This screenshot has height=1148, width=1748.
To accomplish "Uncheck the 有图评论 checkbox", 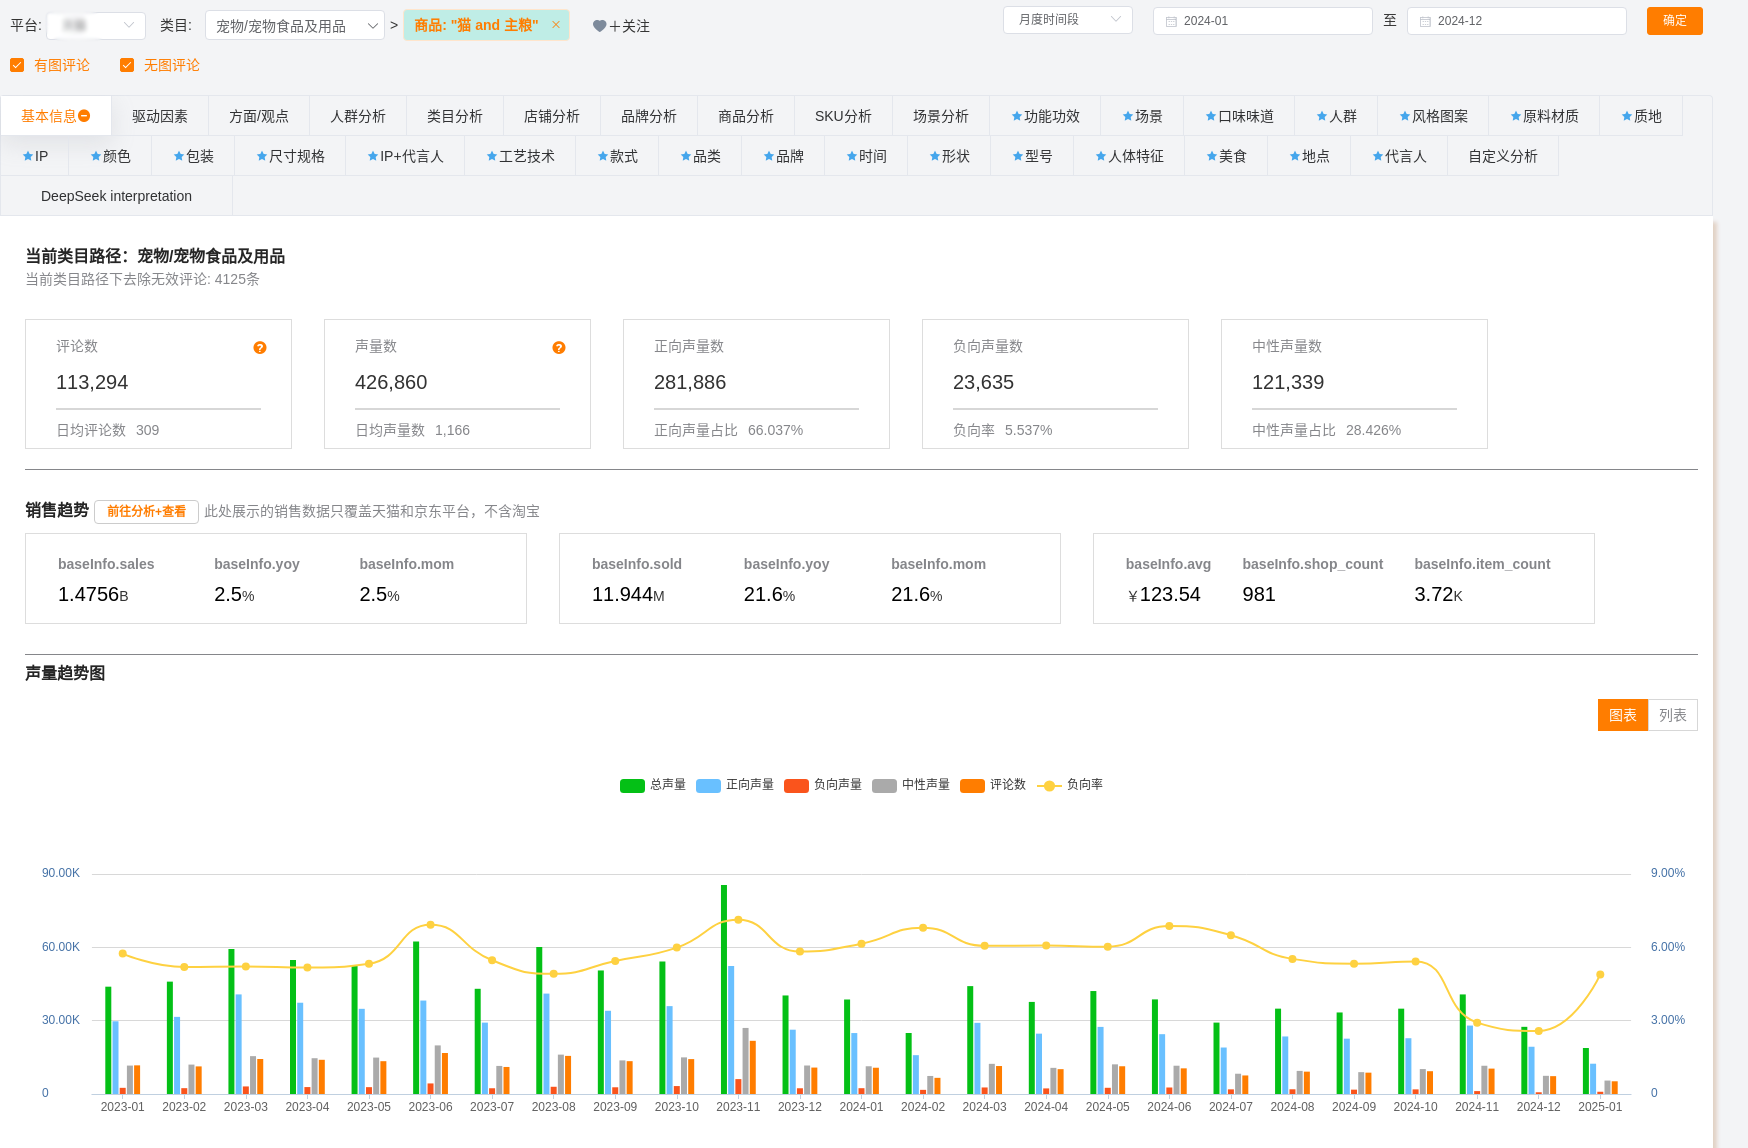I will coord(17,65).
